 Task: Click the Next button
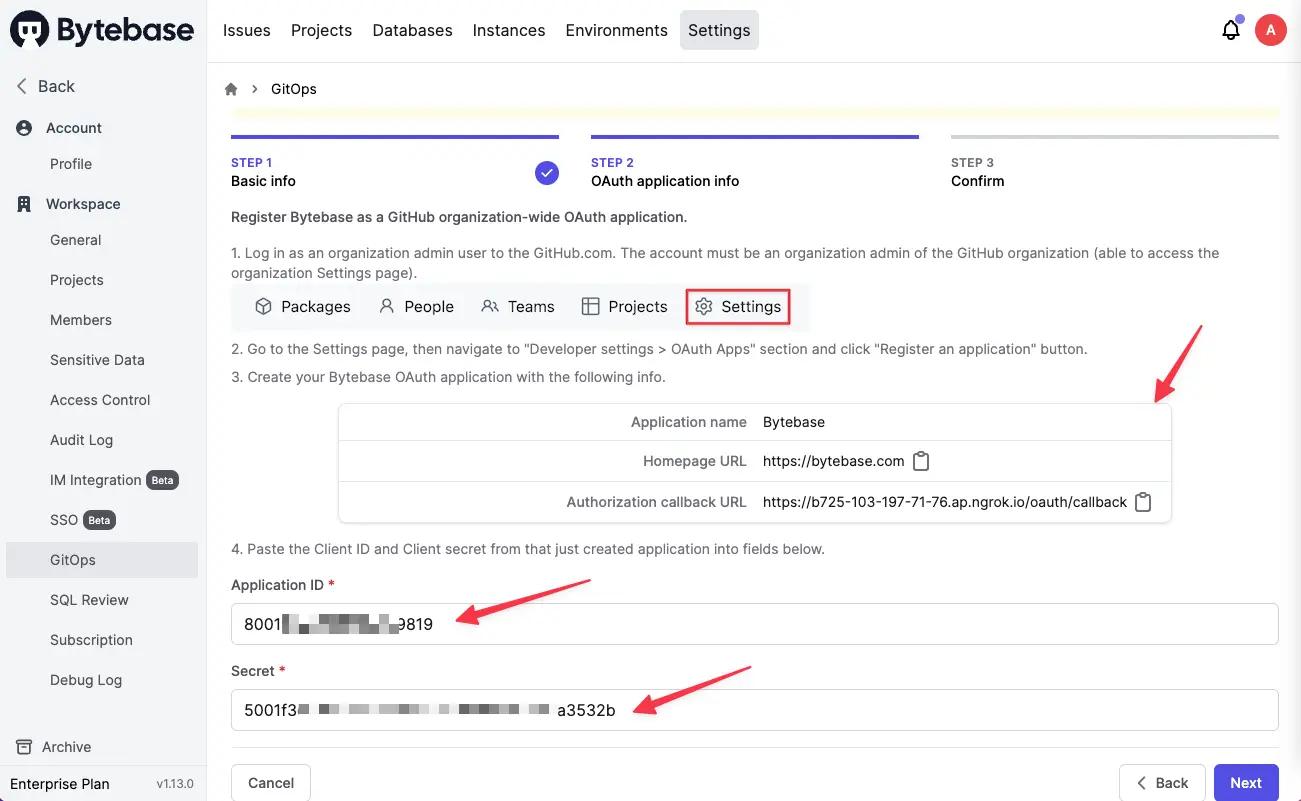1246,782
